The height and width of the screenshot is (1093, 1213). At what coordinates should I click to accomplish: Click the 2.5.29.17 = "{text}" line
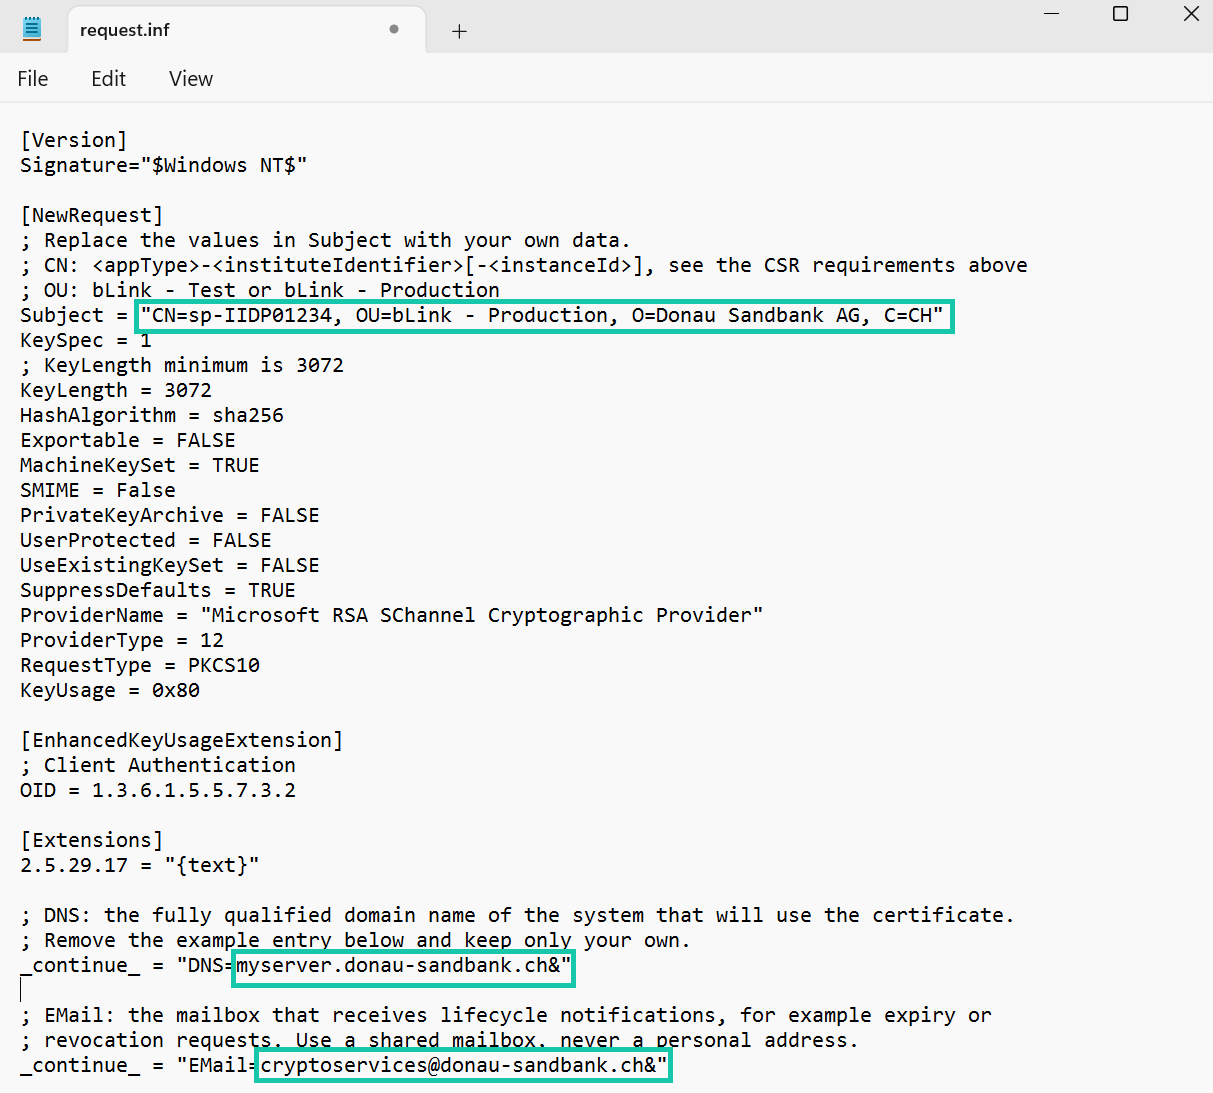140,865
